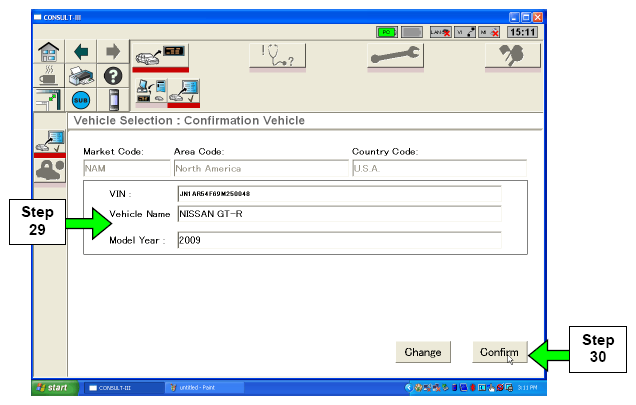Click the blue SUB icon
The image size is (636, 405).
click(80, 100)
